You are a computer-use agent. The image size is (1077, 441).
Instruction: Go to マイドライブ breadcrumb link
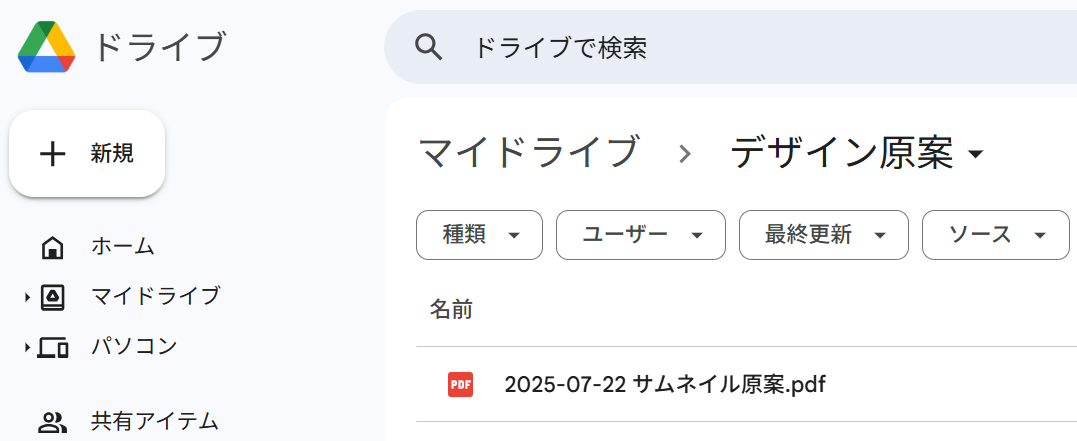(x=527, y=153)
